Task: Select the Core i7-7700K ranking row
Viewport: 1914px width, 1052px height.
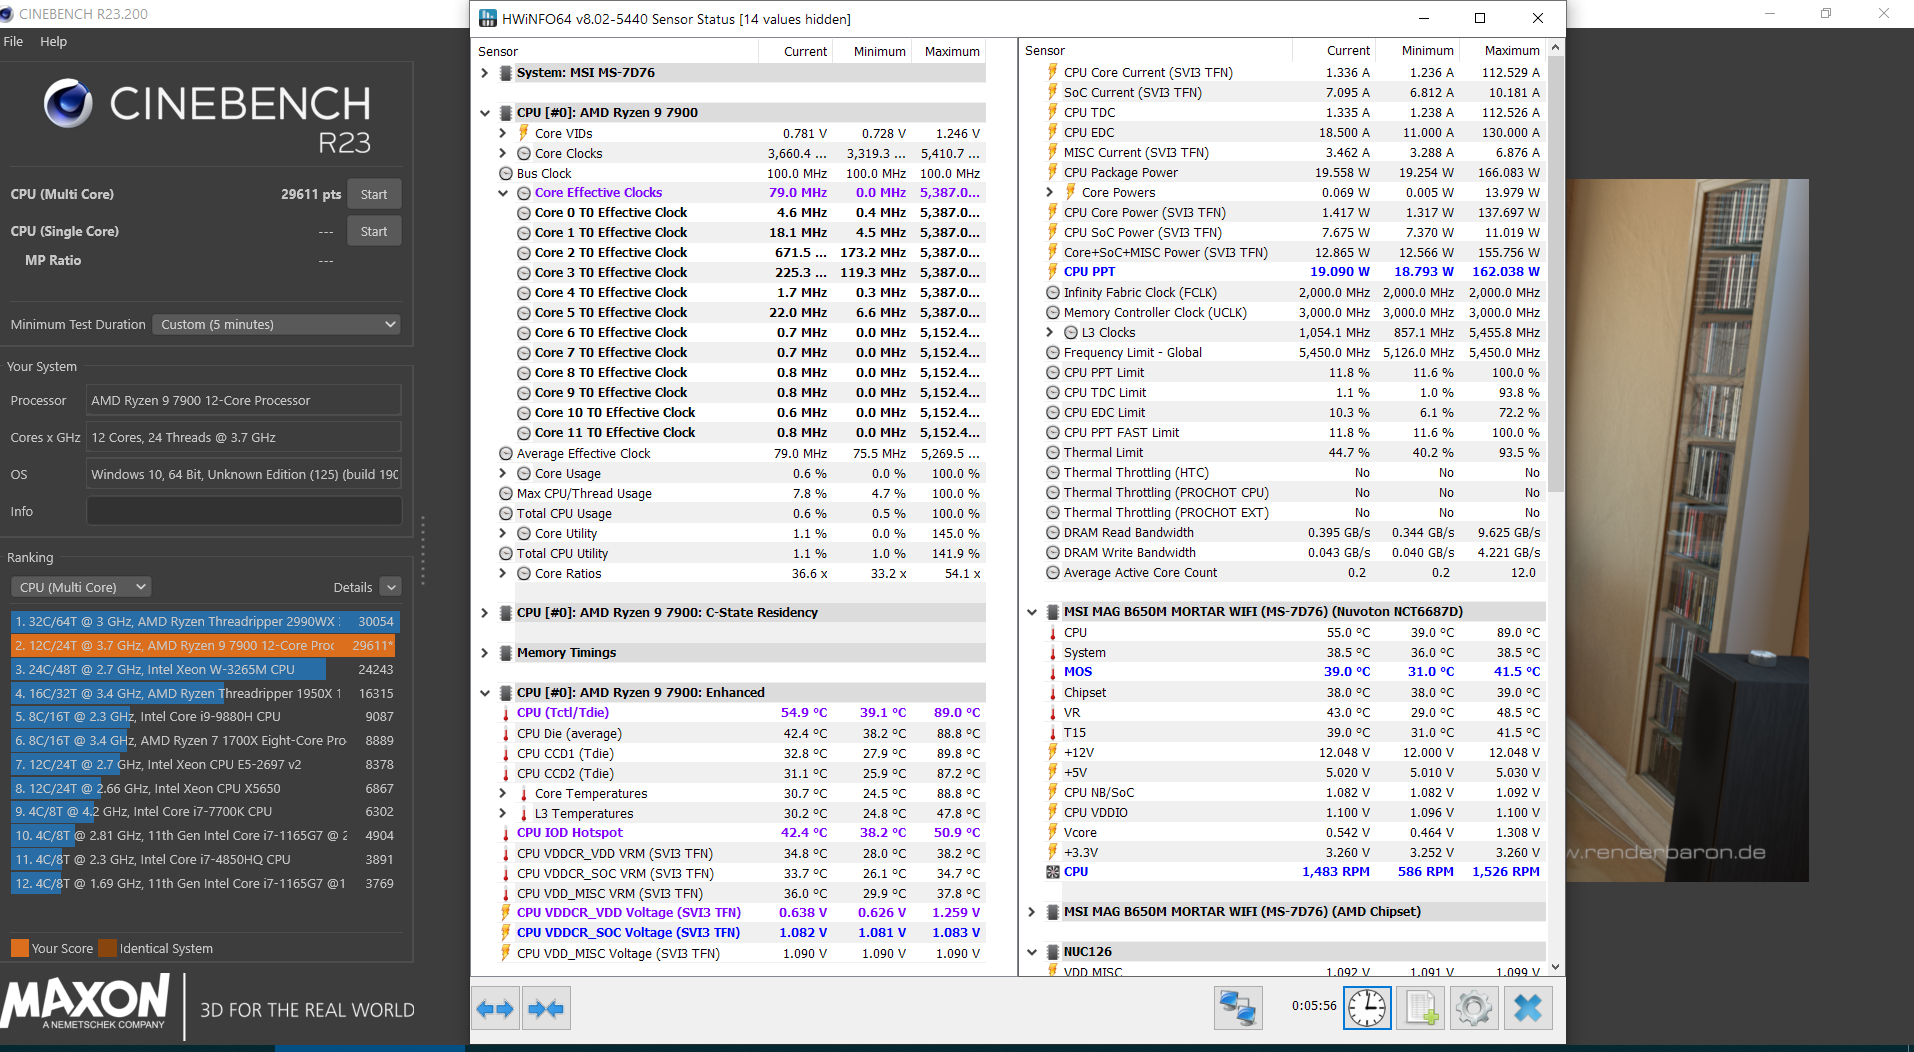Action: click(205, 812)
